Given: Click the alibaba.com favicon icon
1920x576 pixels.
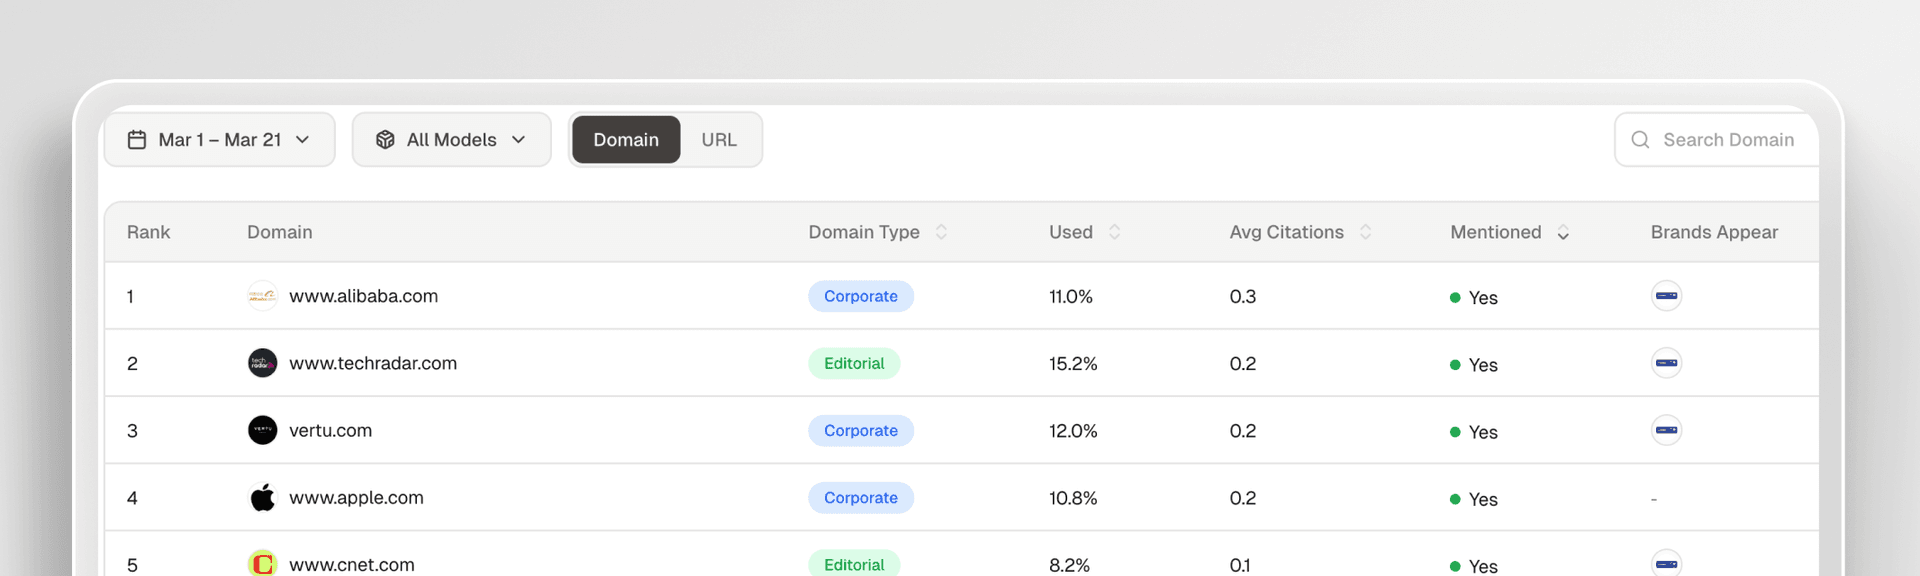Looking at the screenshot, I should point(262,296).
